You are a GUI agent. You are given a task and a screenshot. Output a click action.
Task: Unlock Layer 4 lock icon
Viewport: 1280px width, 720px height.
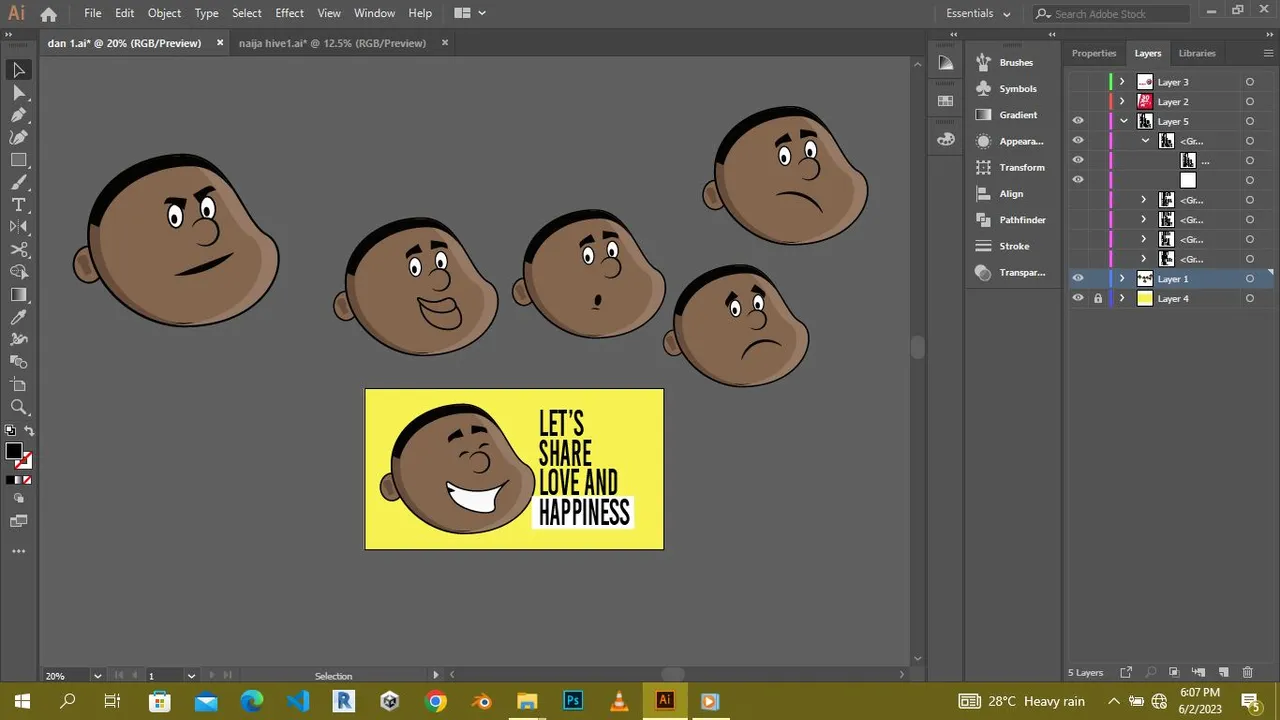(1098, 298)
